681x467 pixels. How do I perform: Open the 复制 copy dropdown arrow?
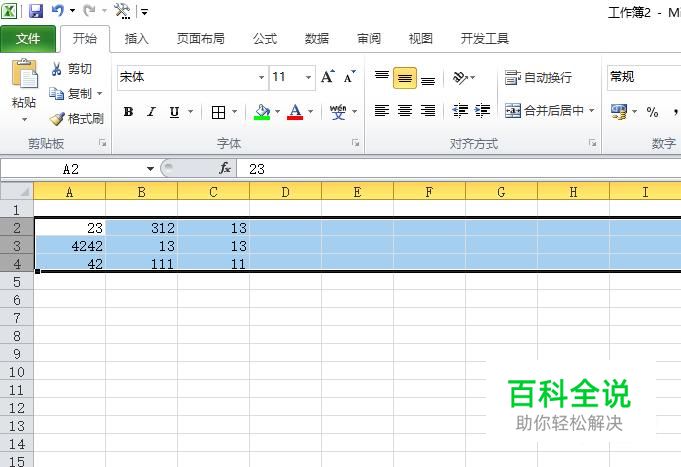pyautogui.click(x=99, y=93)
